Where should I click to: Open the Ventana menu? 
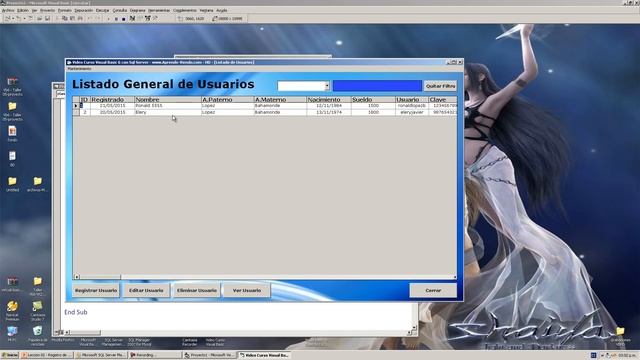tap(207, 10)
